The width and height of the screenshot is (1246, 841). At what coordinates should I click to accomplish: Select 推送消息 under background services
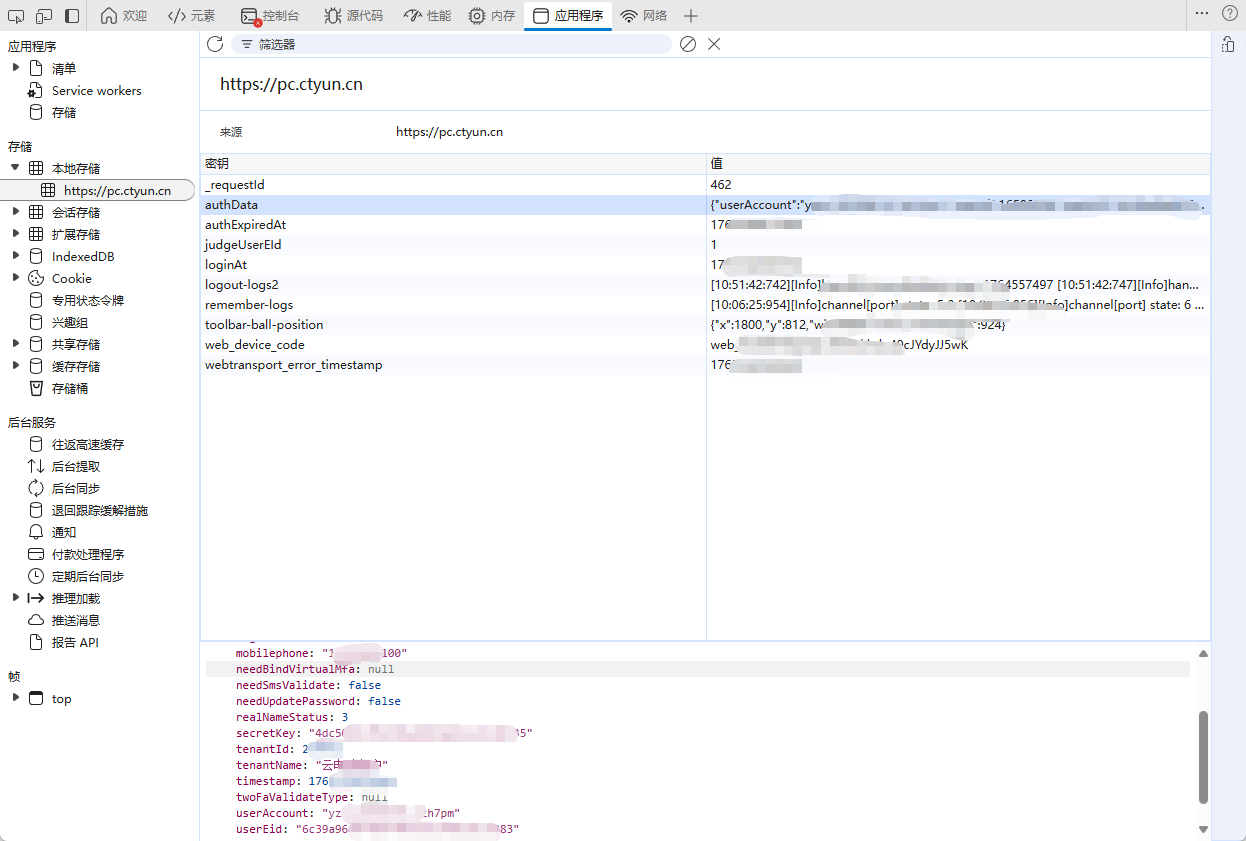coord(76,620)
